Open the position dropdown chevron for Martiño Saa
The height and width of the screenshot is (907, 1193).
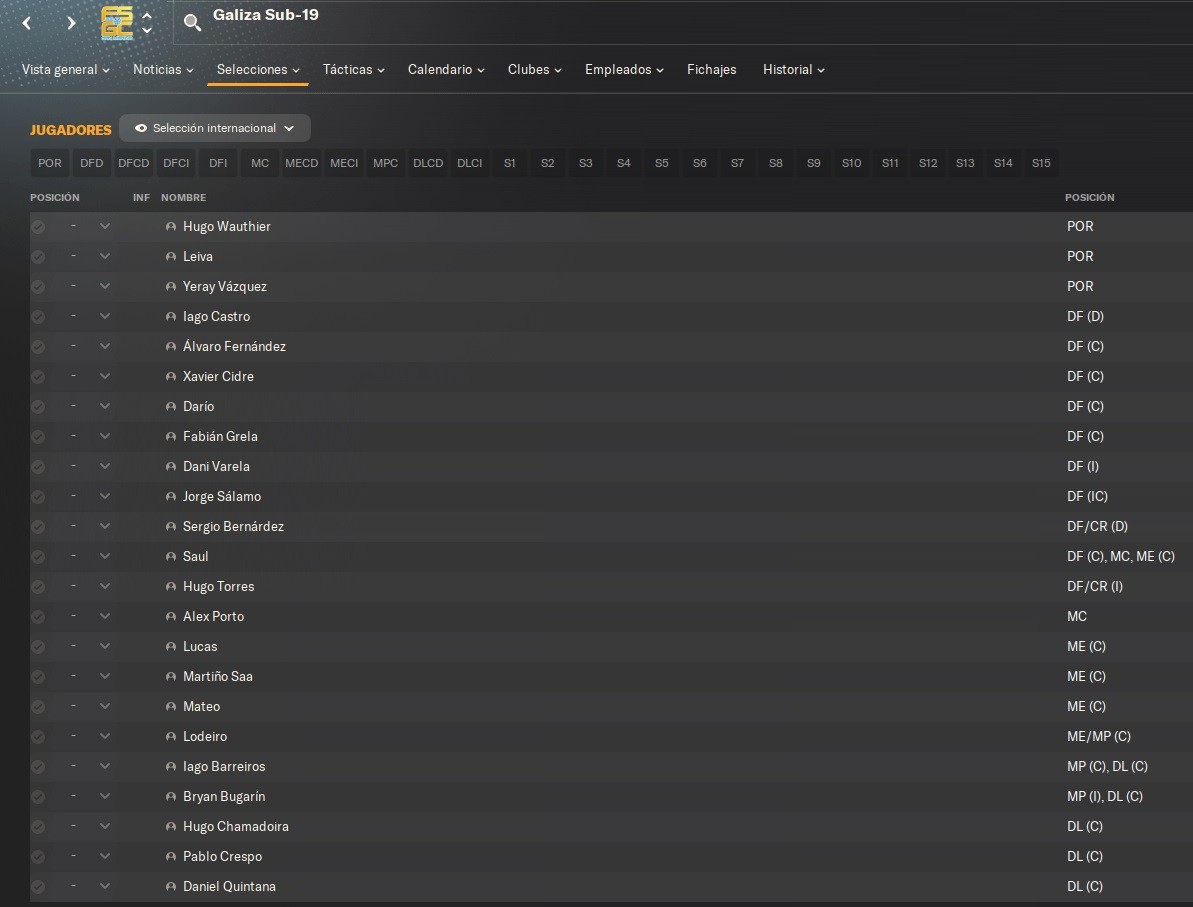tap(105, 676)
